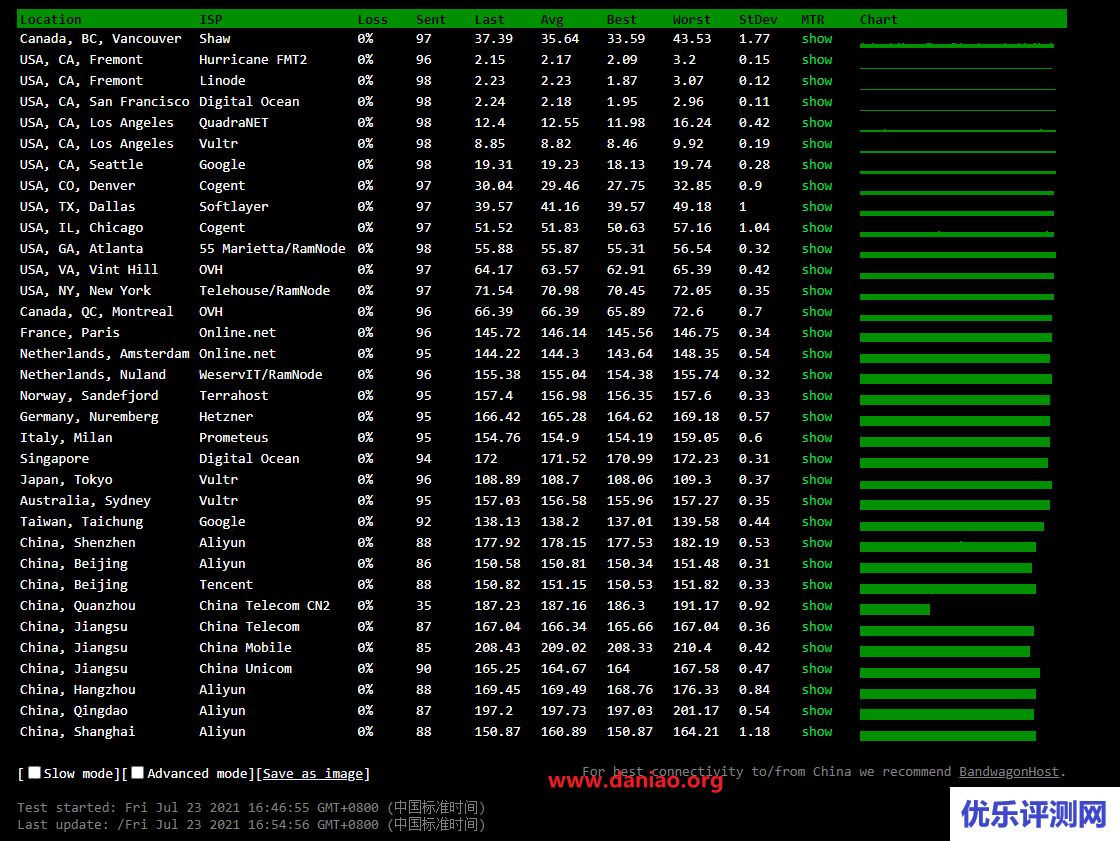The width and height of the screenshot is (1120, 841).
Task: Show MTR for Fremont Hurricane FMT2 row
Action: pos(816,59)
